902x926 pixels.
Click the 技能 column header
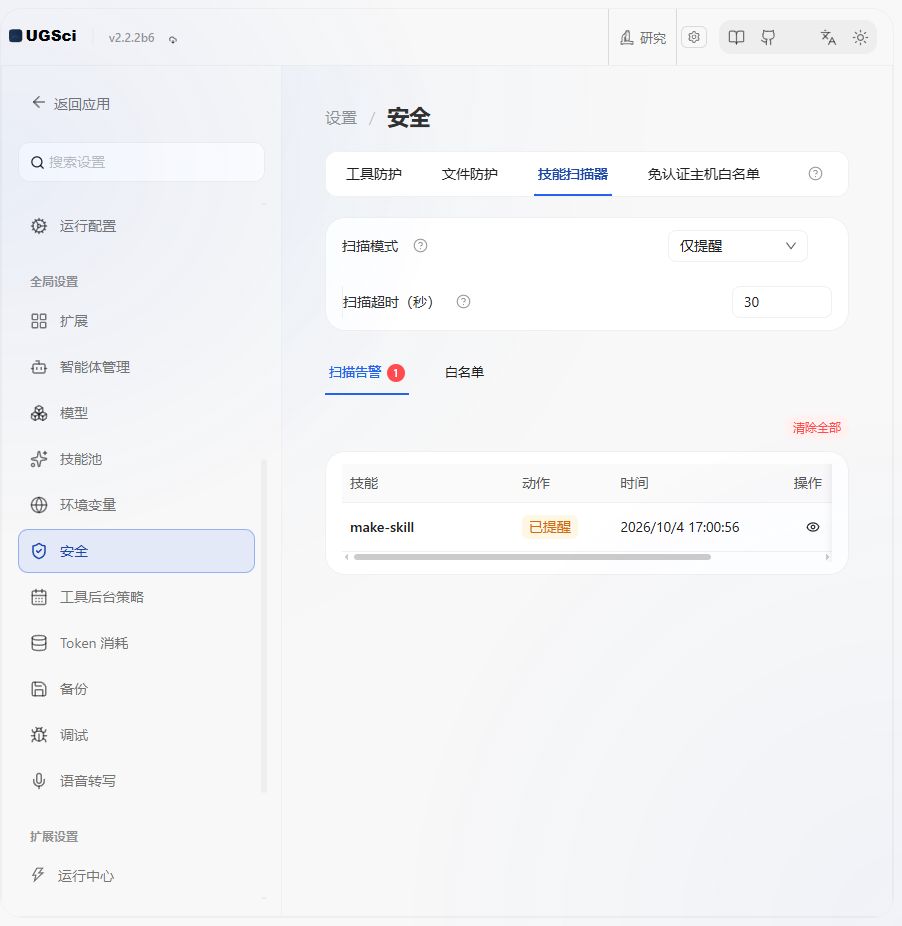tap(364, 484)
